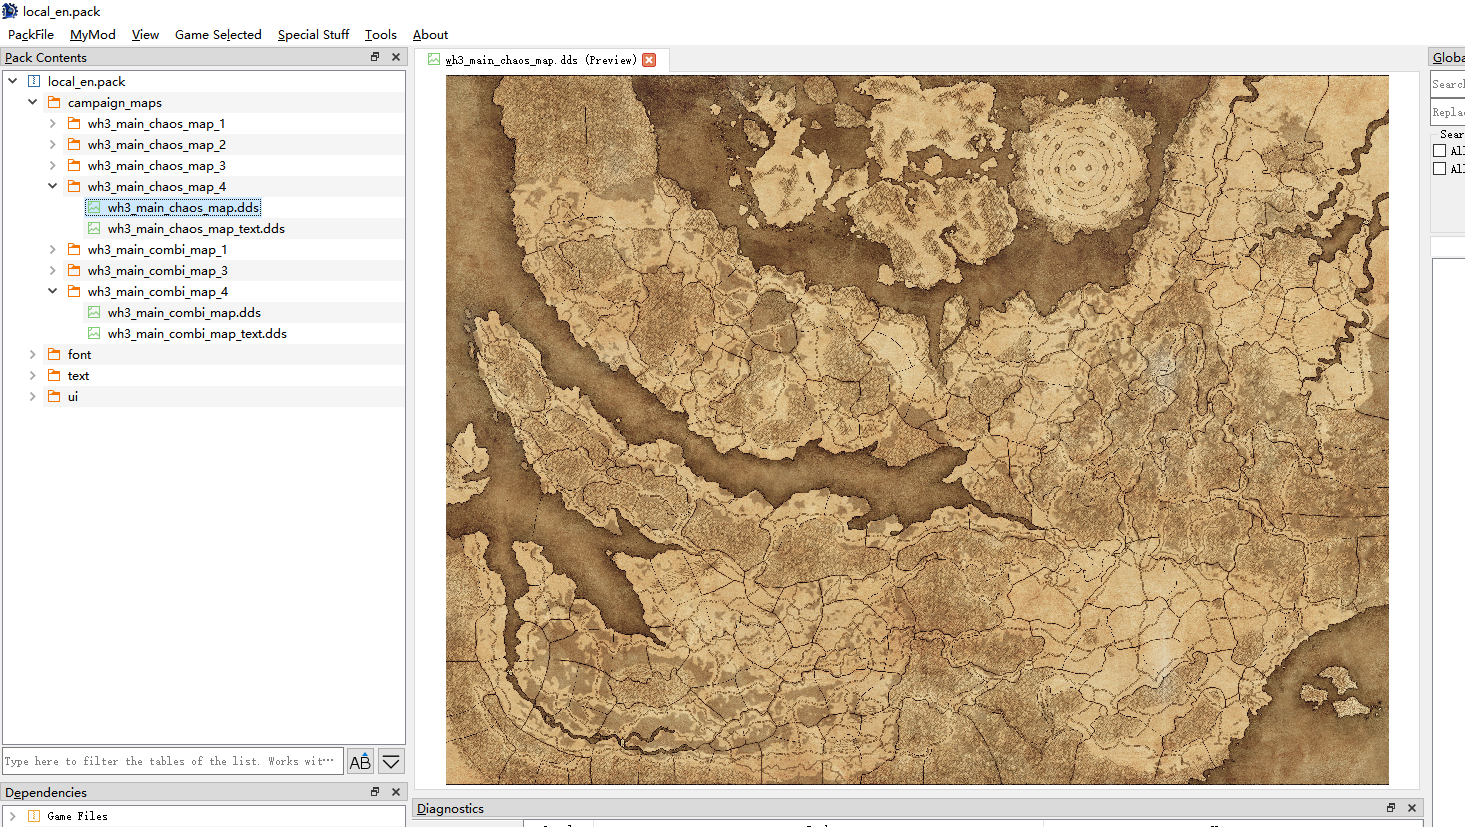The image size is (1465, 827).
Task: Open the PackFile menu
Action: 31,34
